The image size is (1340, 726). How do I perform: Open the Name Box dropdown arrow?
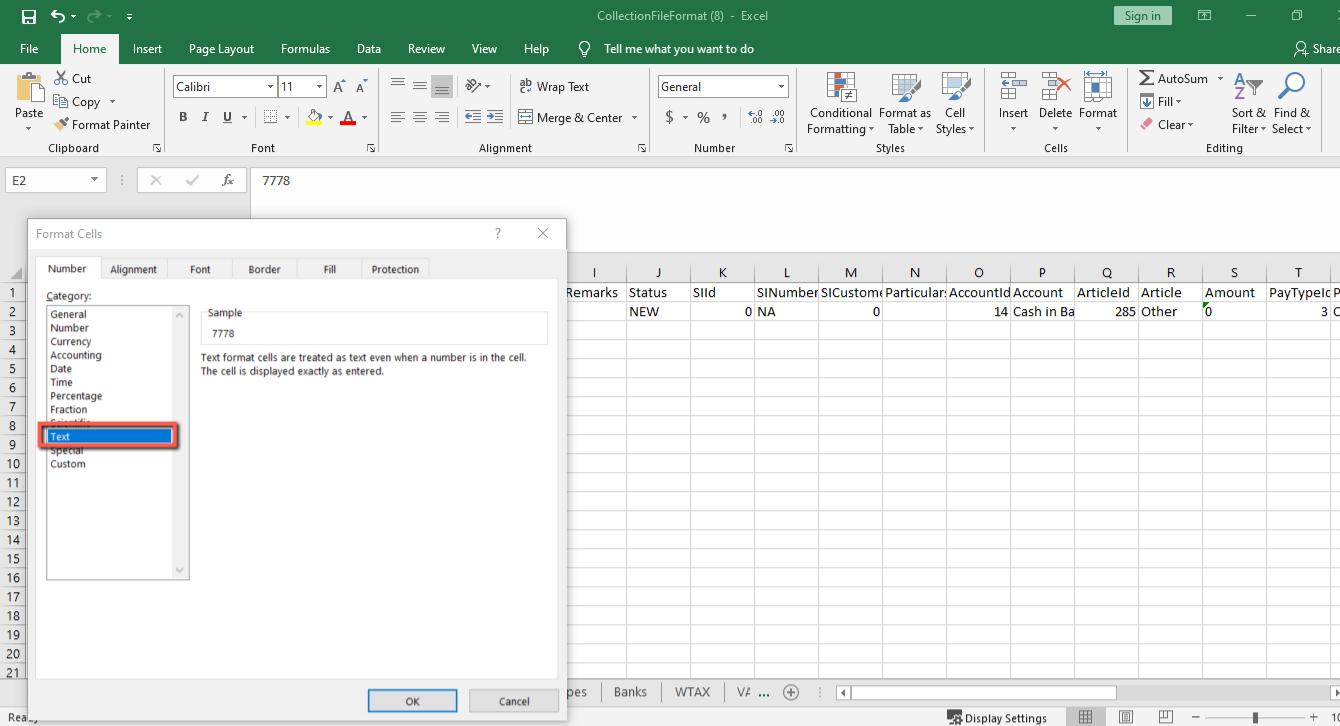(x=95, y=181)
